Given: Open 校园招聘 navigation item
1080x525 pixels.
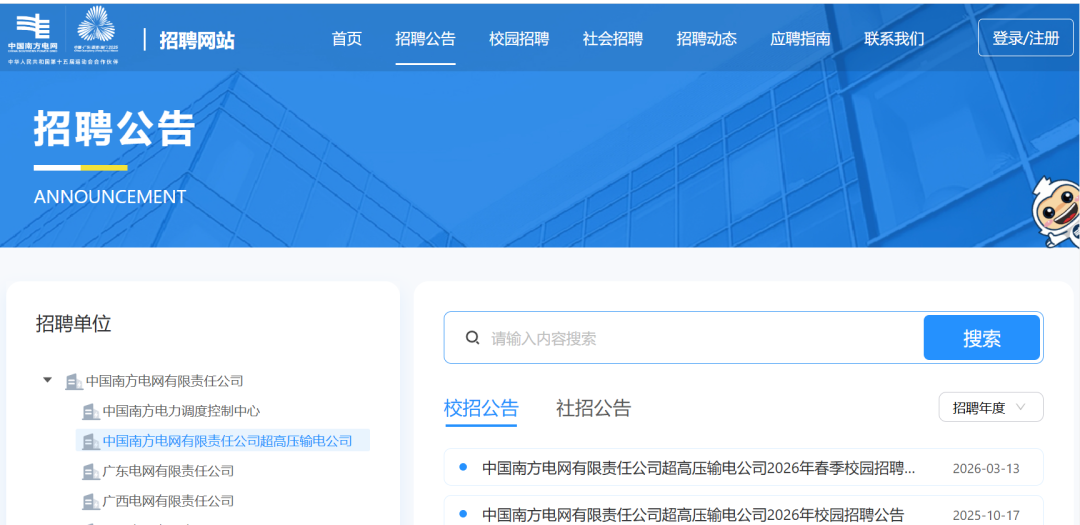Looking at the screenshot, I should click(519, 39).
